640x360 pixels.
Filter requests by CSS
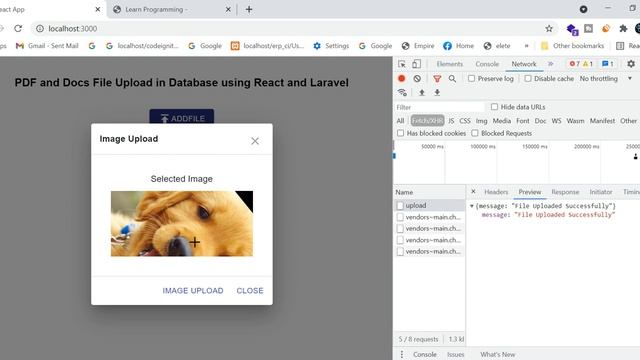point(465,121)
